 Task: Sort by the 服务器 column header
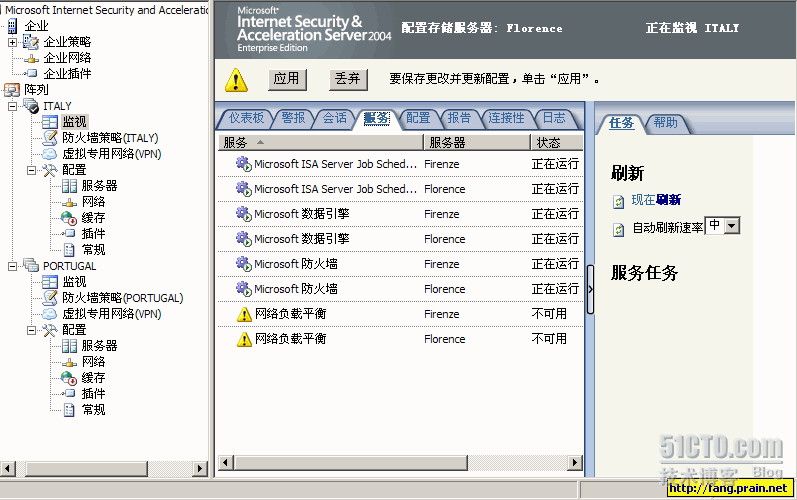tap(477, 143)
